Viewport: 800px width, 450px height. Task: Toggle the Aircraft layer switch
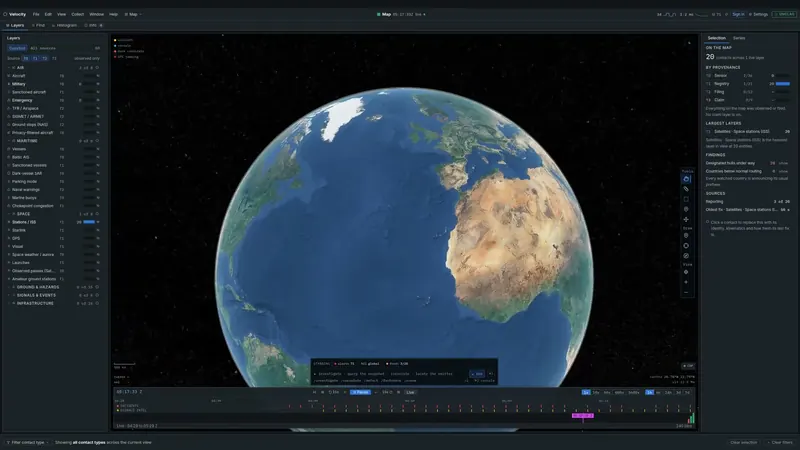point(90,76)
